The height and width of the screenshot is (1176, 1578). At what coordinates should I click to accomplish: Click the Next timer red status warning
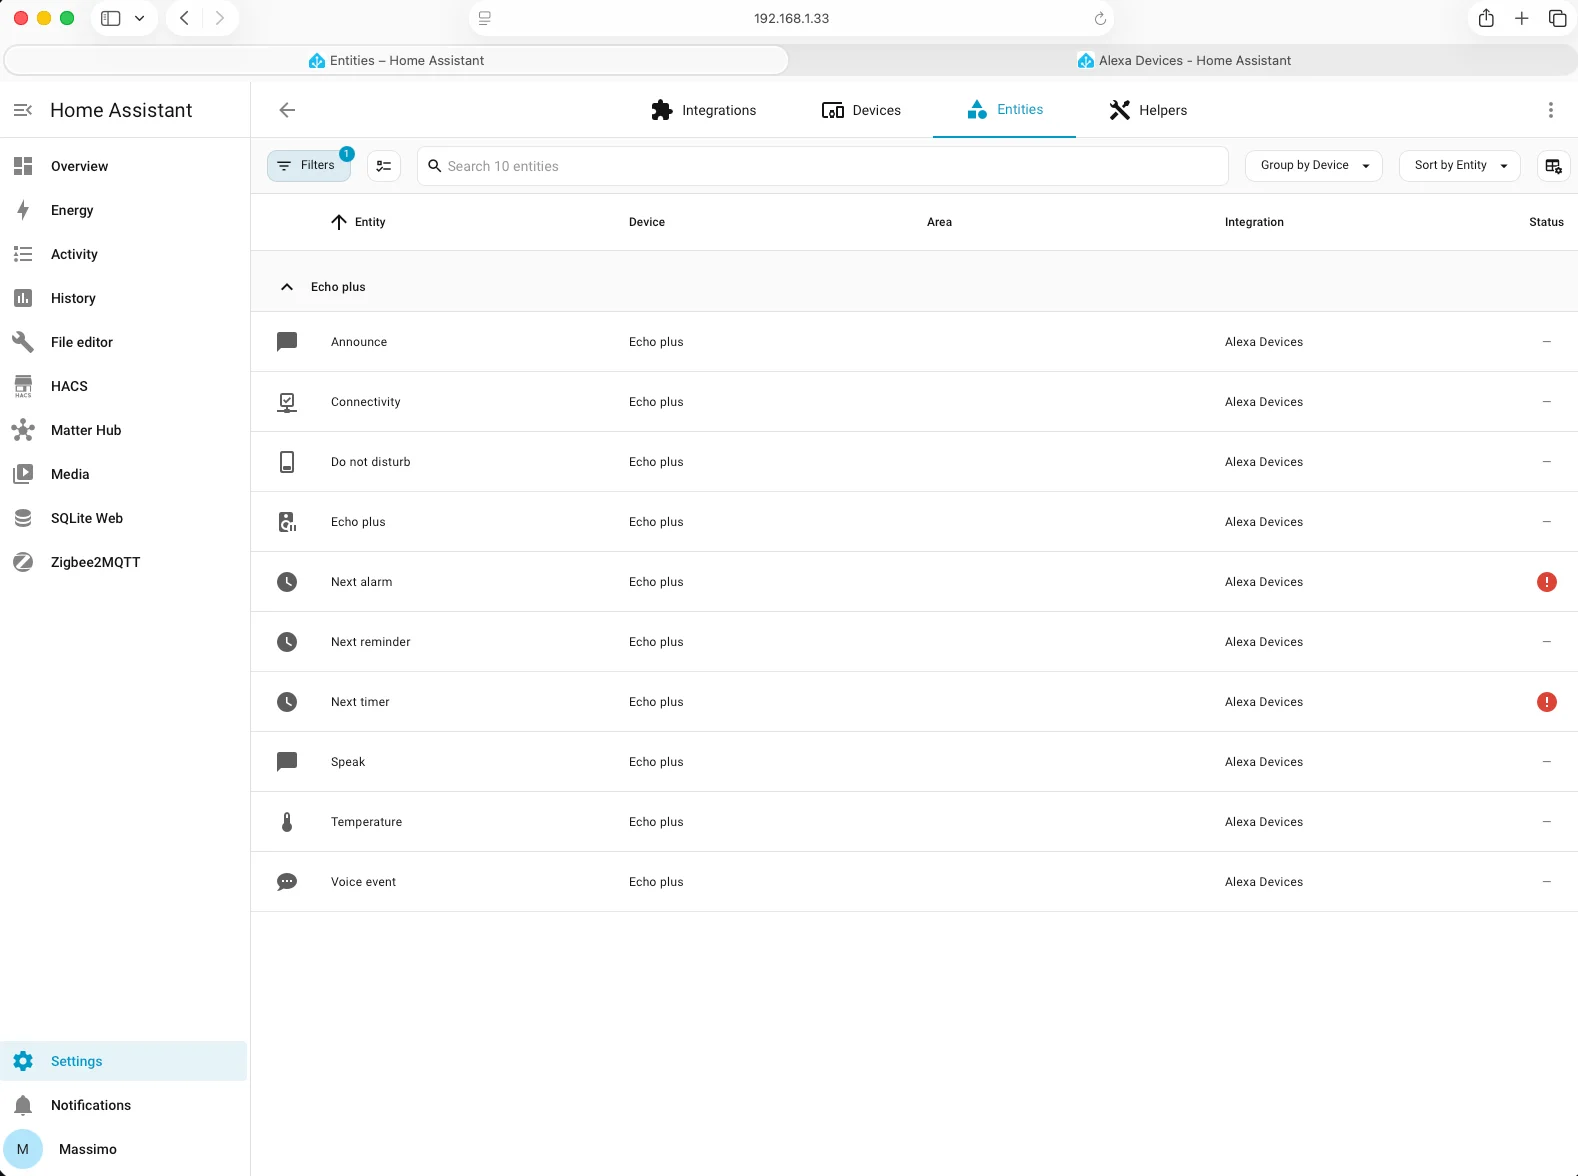[x=1546, y=702]
